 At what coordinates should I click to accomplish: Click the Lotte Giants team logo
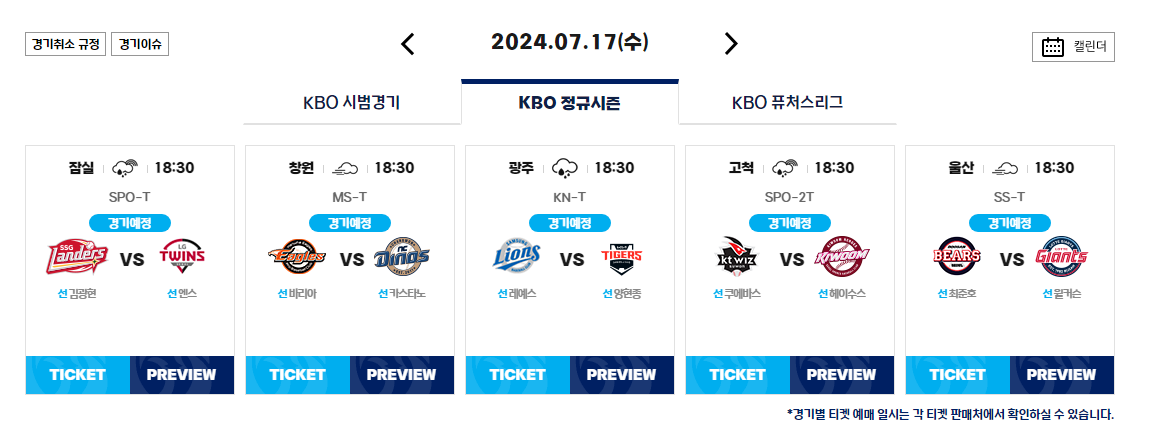pyautogui.click(x=1062, y=258)
